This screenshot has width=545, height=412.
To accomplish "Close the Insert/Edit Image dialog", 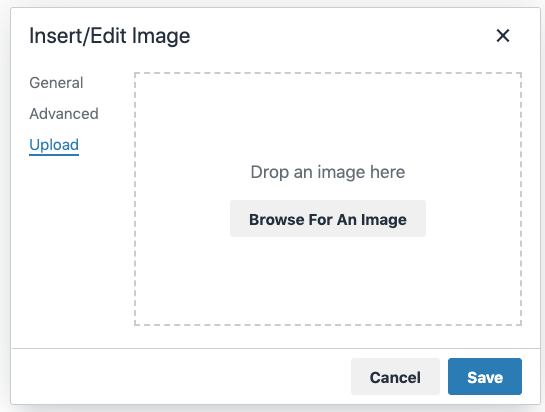I will (x=503, y=35).
